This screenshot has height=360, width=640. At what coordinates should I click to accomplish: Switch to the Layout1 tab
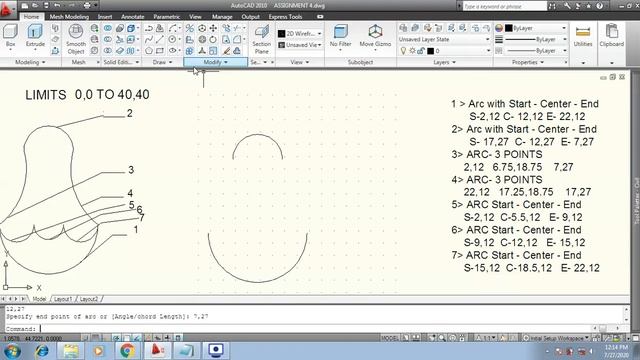[63, 299]
